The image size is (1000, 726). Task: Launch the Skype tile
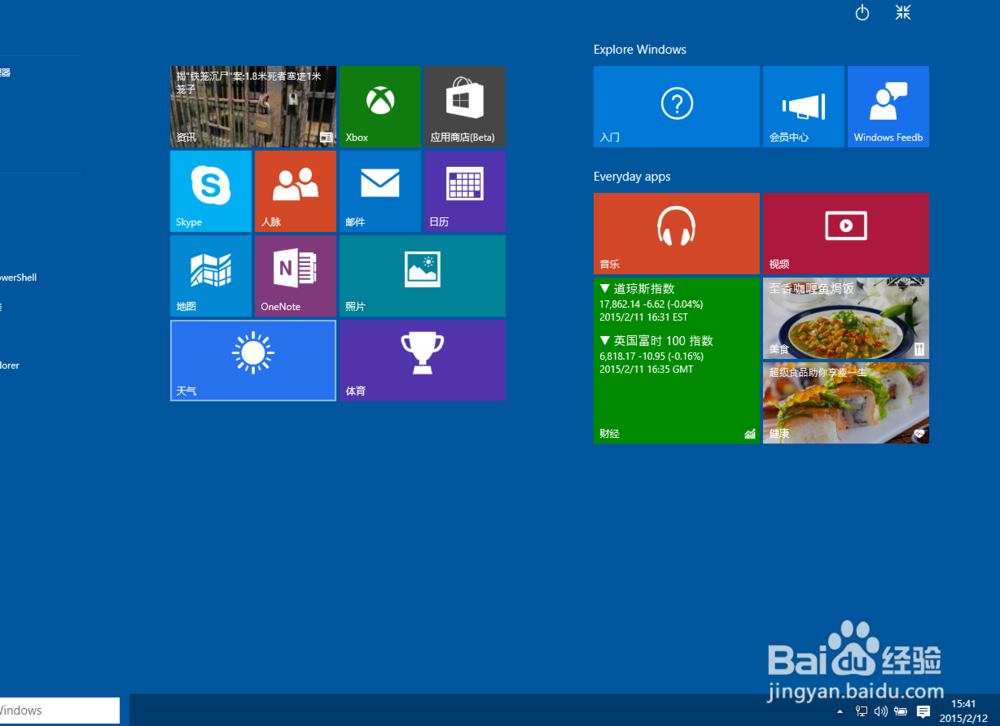(211, 191)
